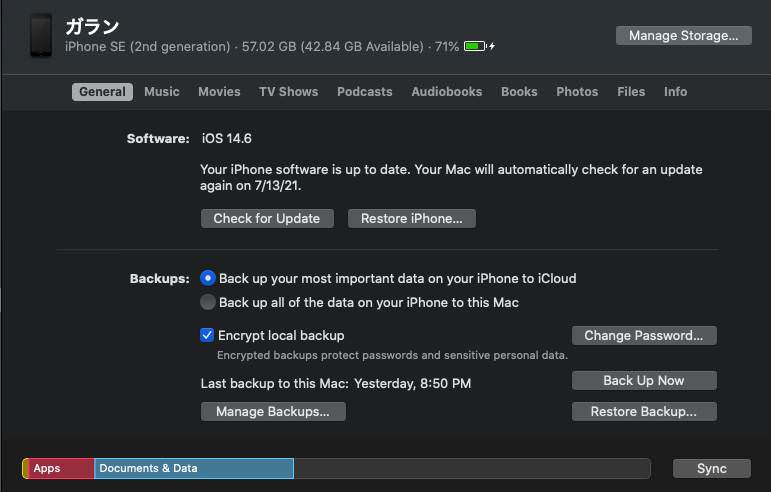The width and height of the screenshot is (771, 492).
Task: Open Manage Storage
Action: (x=683, y=35)
